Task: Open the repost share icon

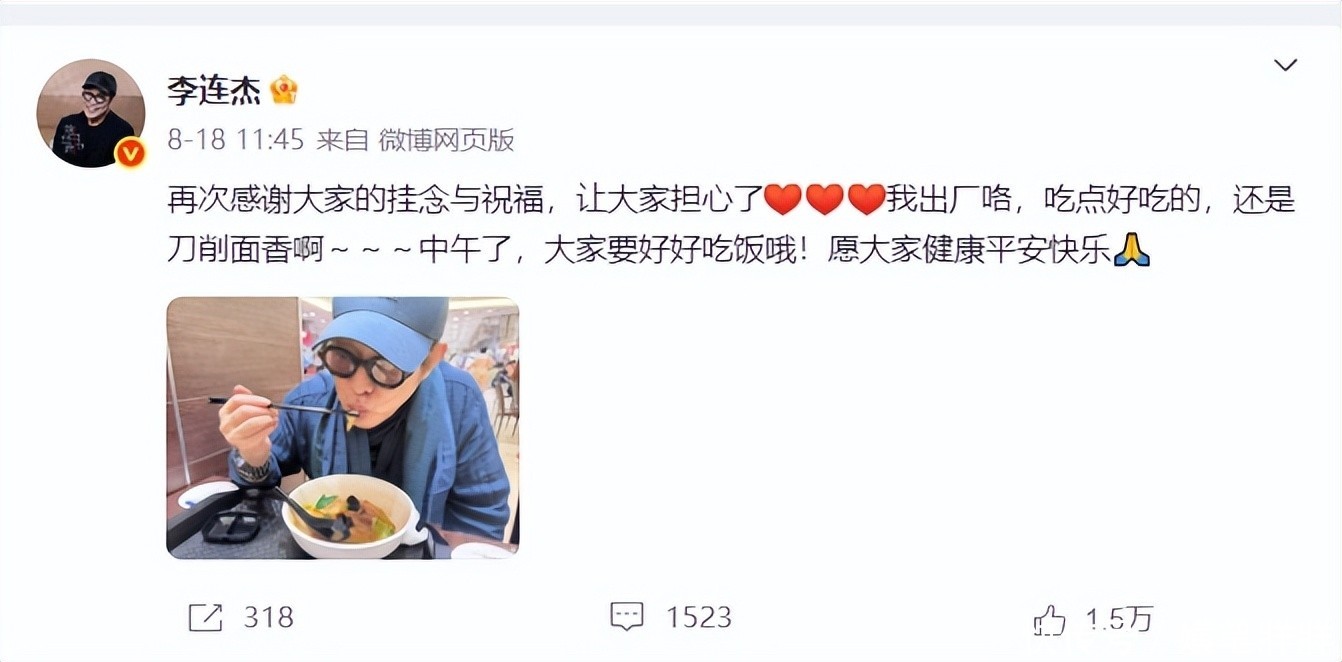Action: pos(205,617)
